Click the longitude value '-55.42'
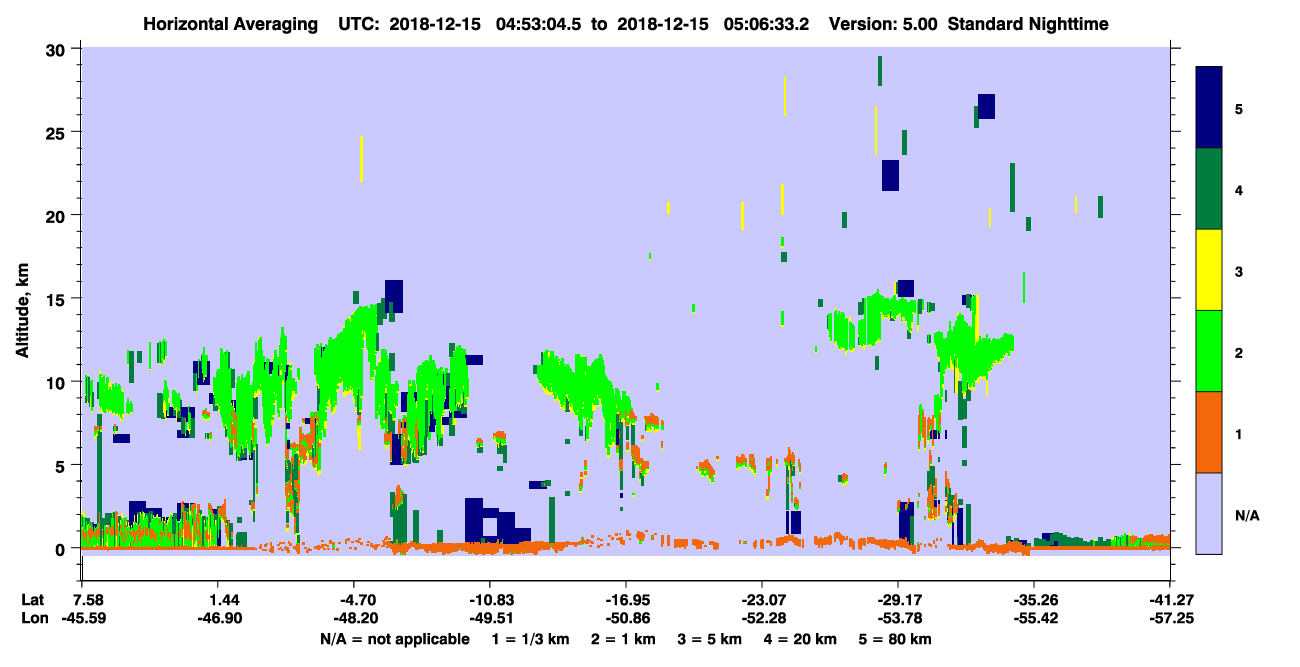1300x667 pixels. point(1034,619)
